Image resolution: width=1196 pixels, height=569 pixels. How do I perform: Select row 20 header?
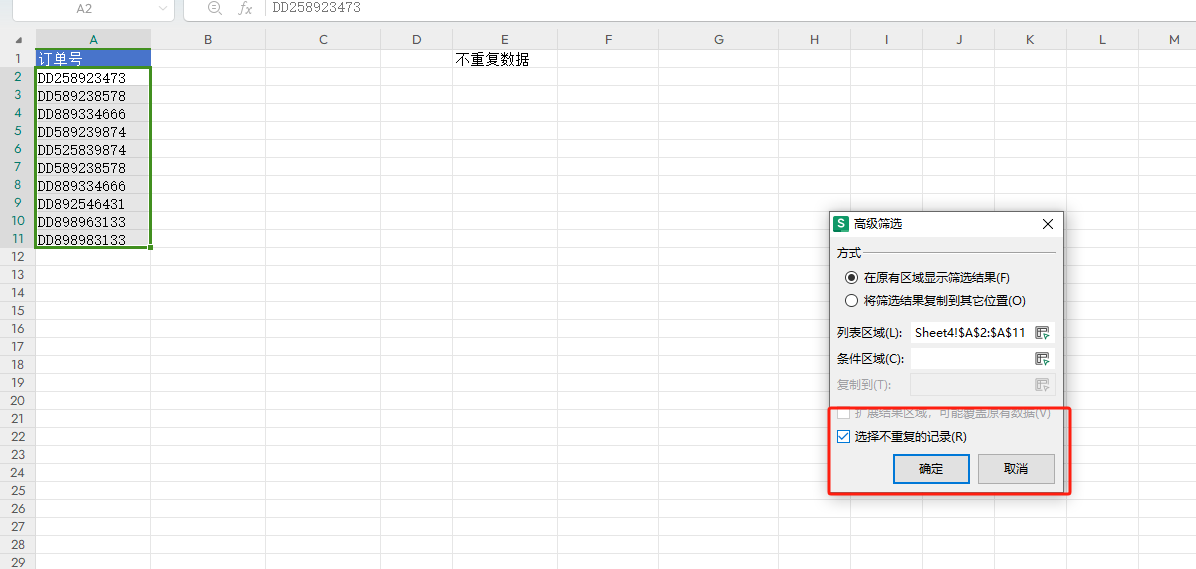click(18, 400)
